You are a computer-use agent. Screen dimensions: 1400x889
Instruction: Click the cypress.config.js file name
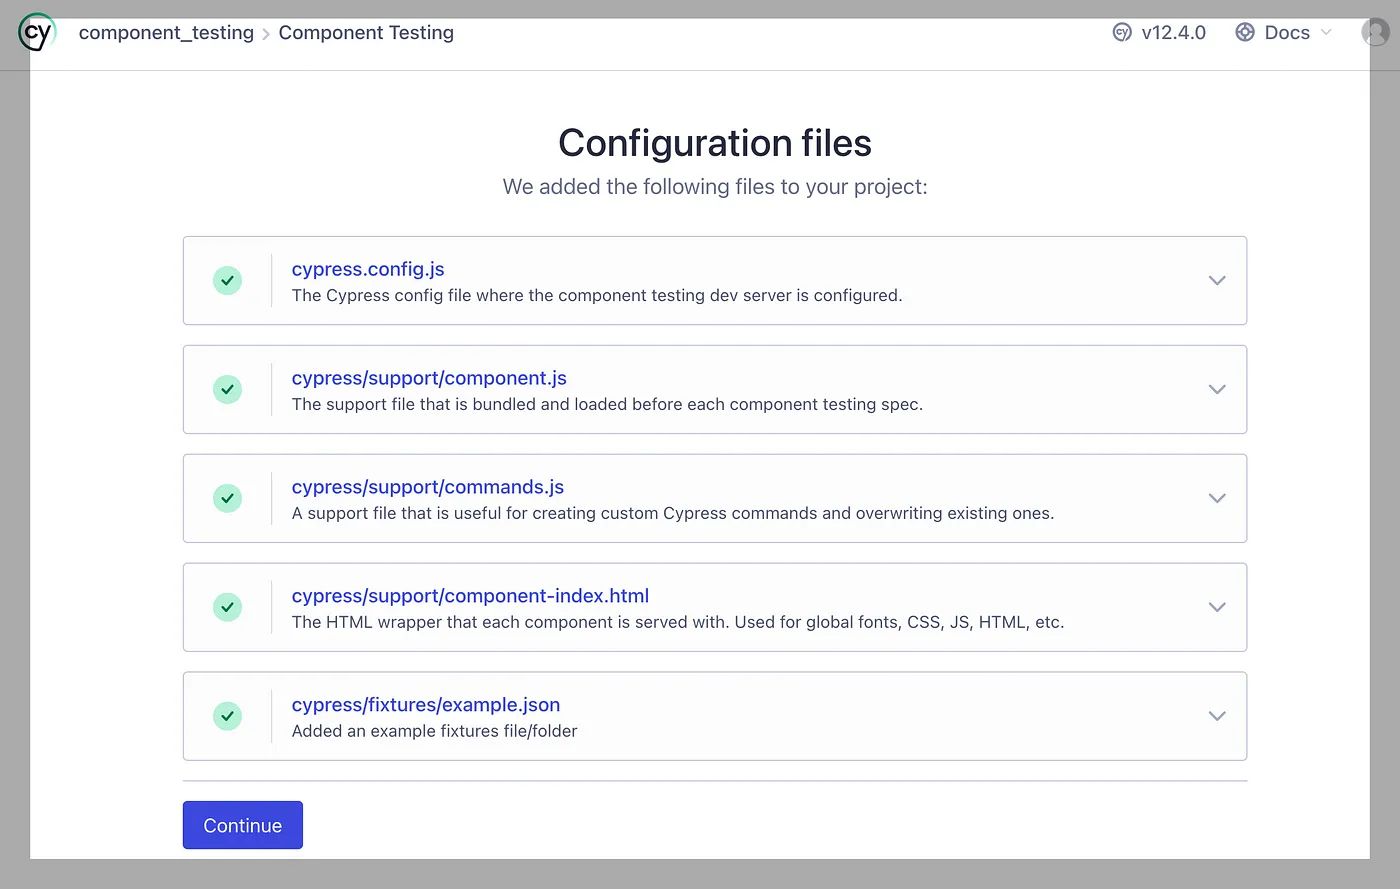pos(368,269)
